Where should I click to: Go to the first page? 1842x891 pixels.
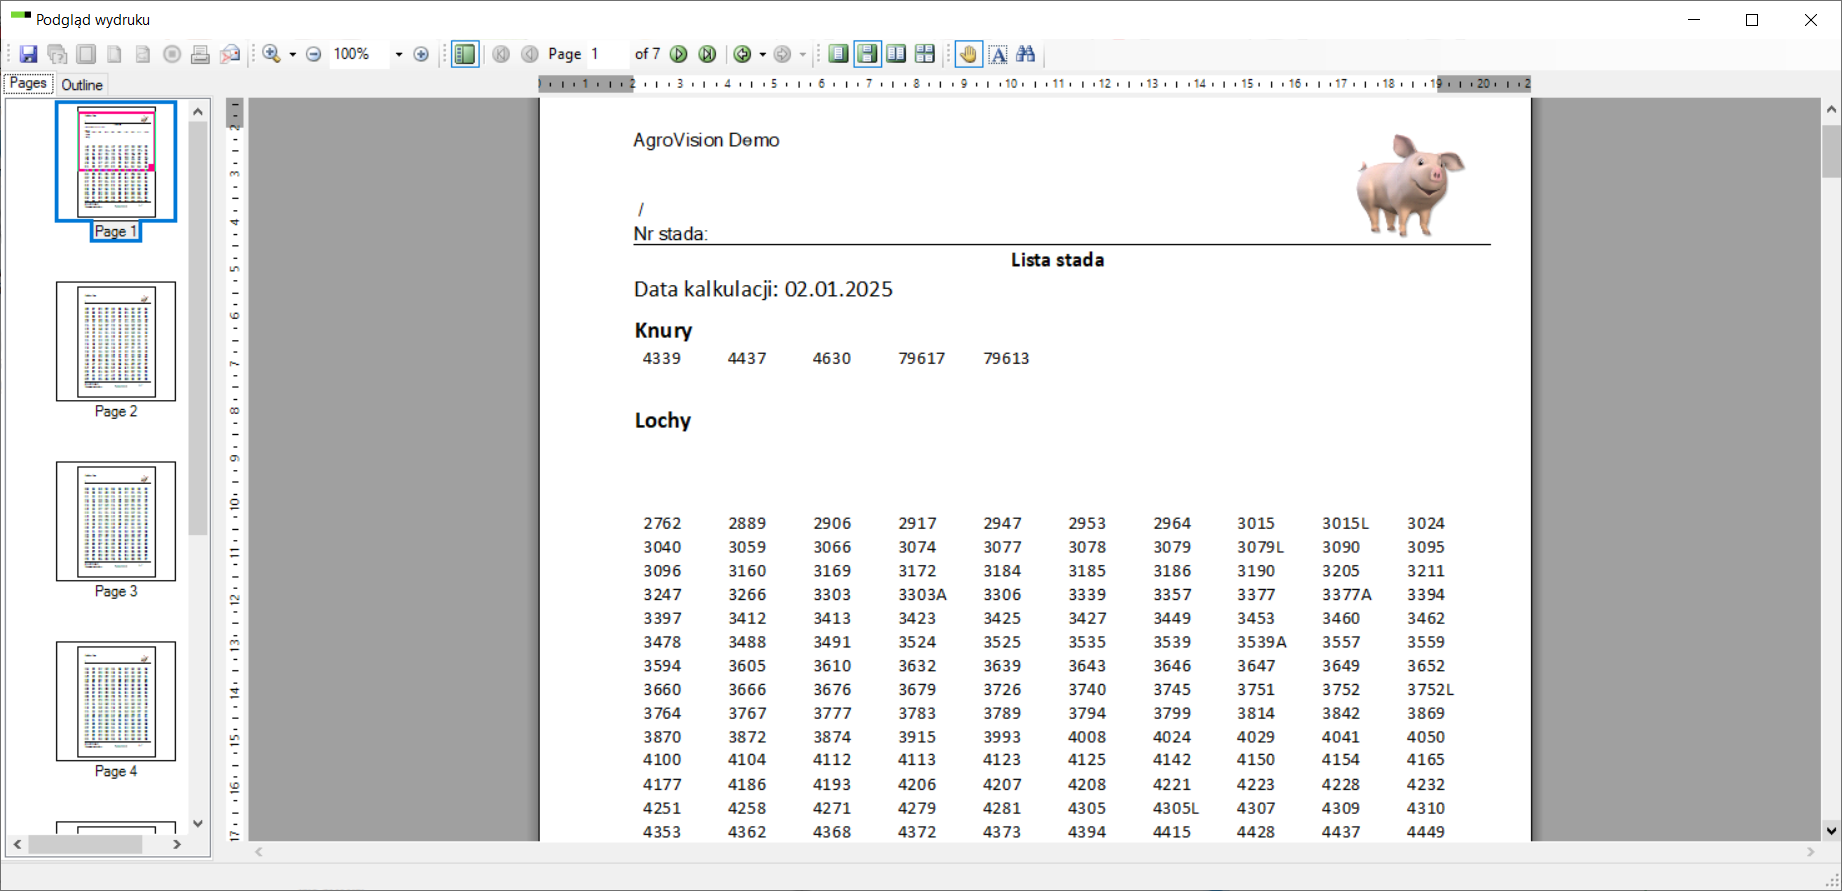click(x=501, y=54)
